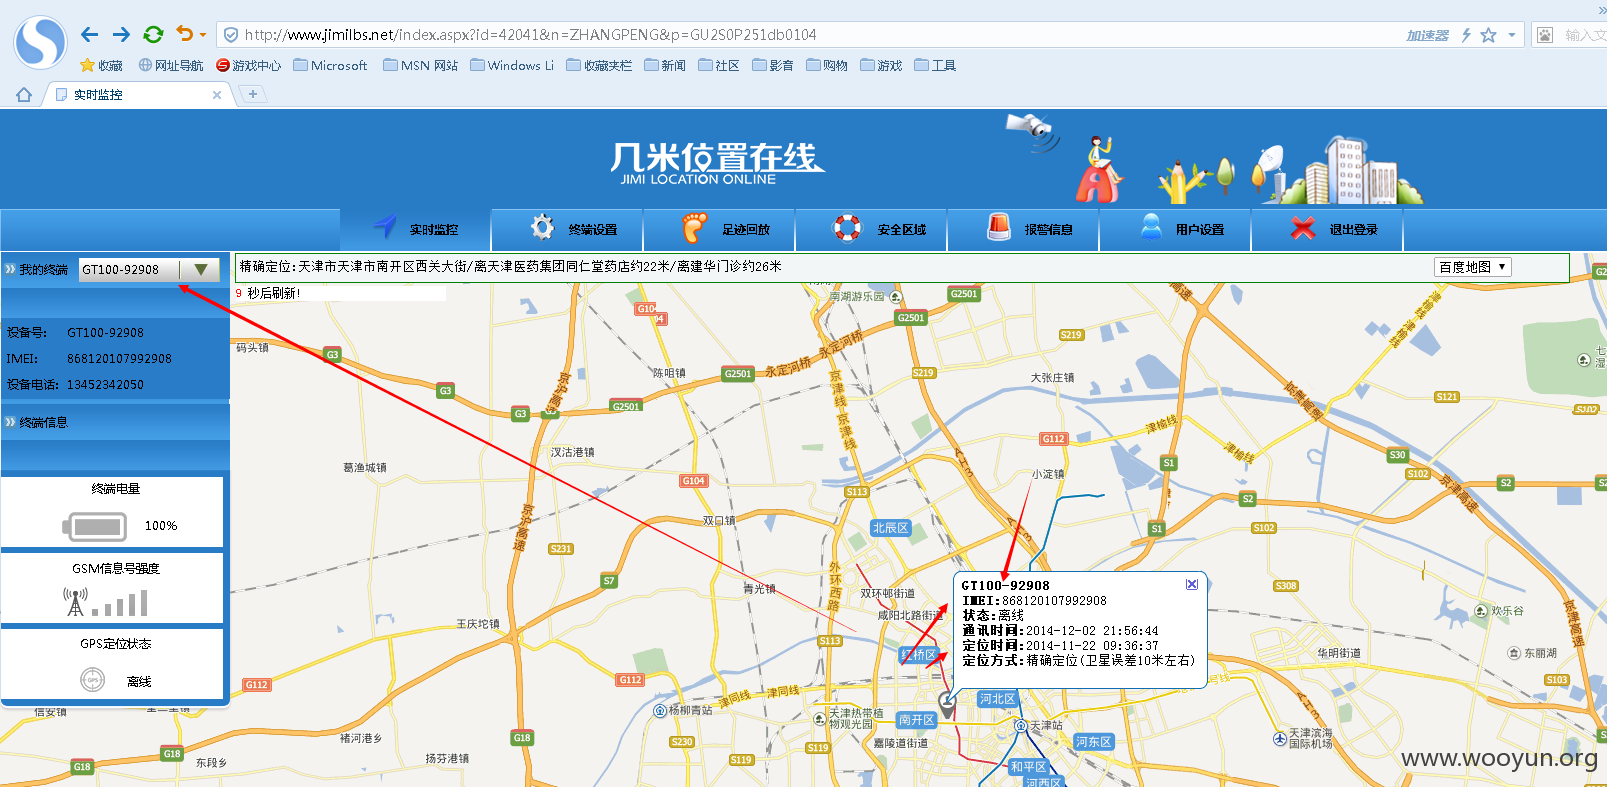1607x787 pixels.
Task: Close the GT100-92908 map info popup
Action: tap(1192, 584)
